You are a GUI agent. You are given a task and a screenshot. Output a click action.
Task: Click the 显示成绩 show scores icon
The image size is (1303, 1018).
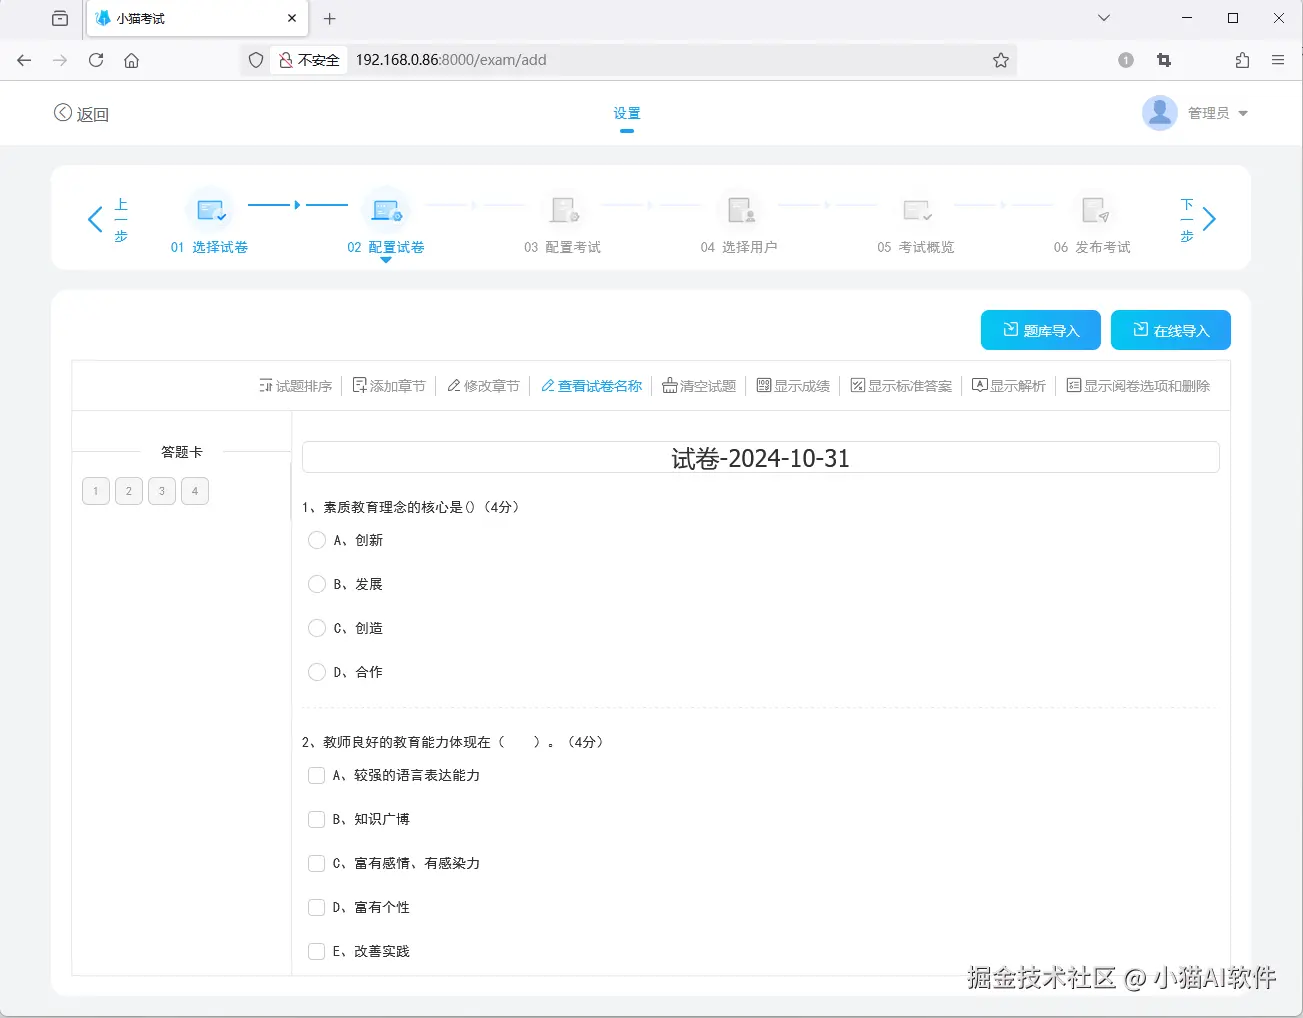point(762,385)
